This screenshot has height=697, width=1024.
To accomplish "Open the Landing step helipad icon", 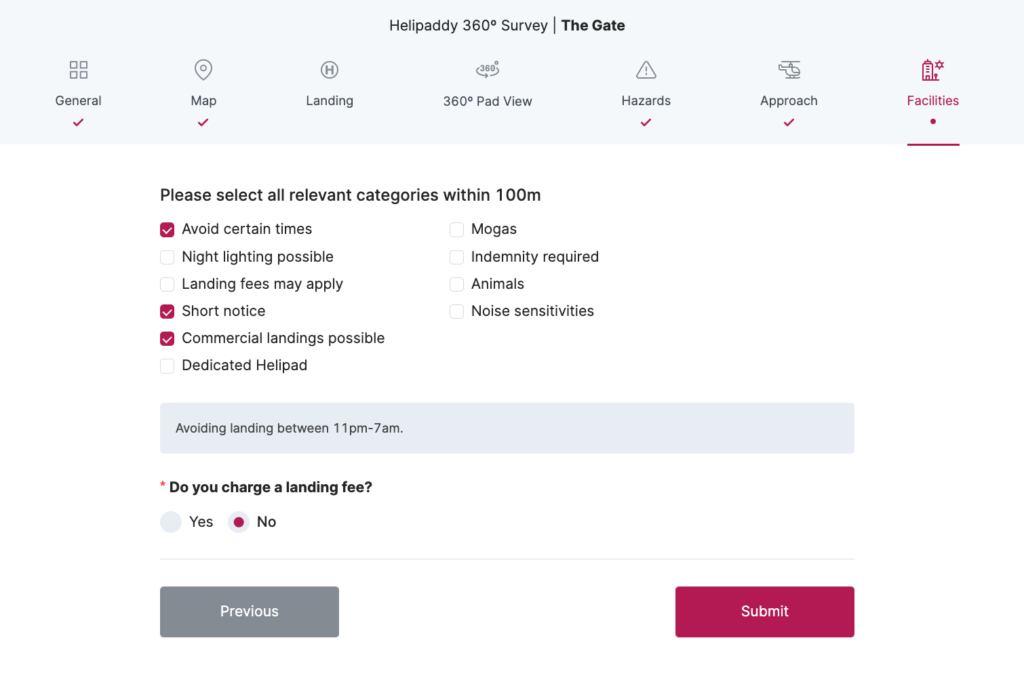I will (329, 70).
